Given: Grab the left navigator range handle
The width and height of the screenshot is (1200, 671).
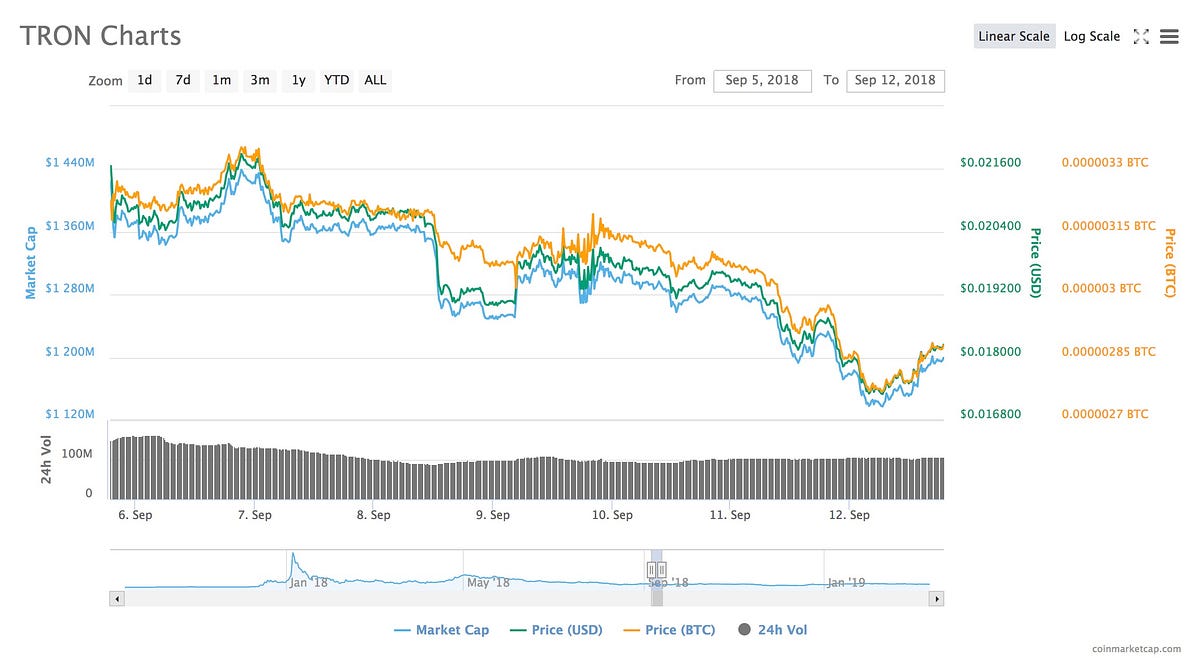Looking at the screenshot, I should click(x=651, y=570).
